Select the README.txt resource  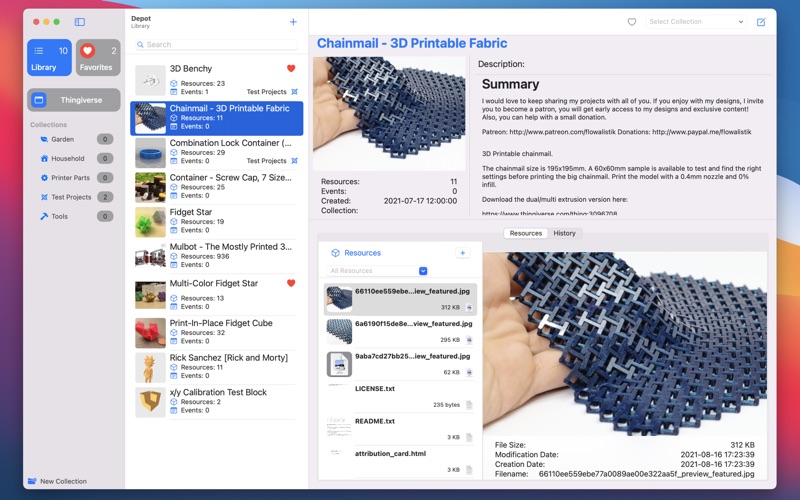pyautogui.click(x=400, y=429)
